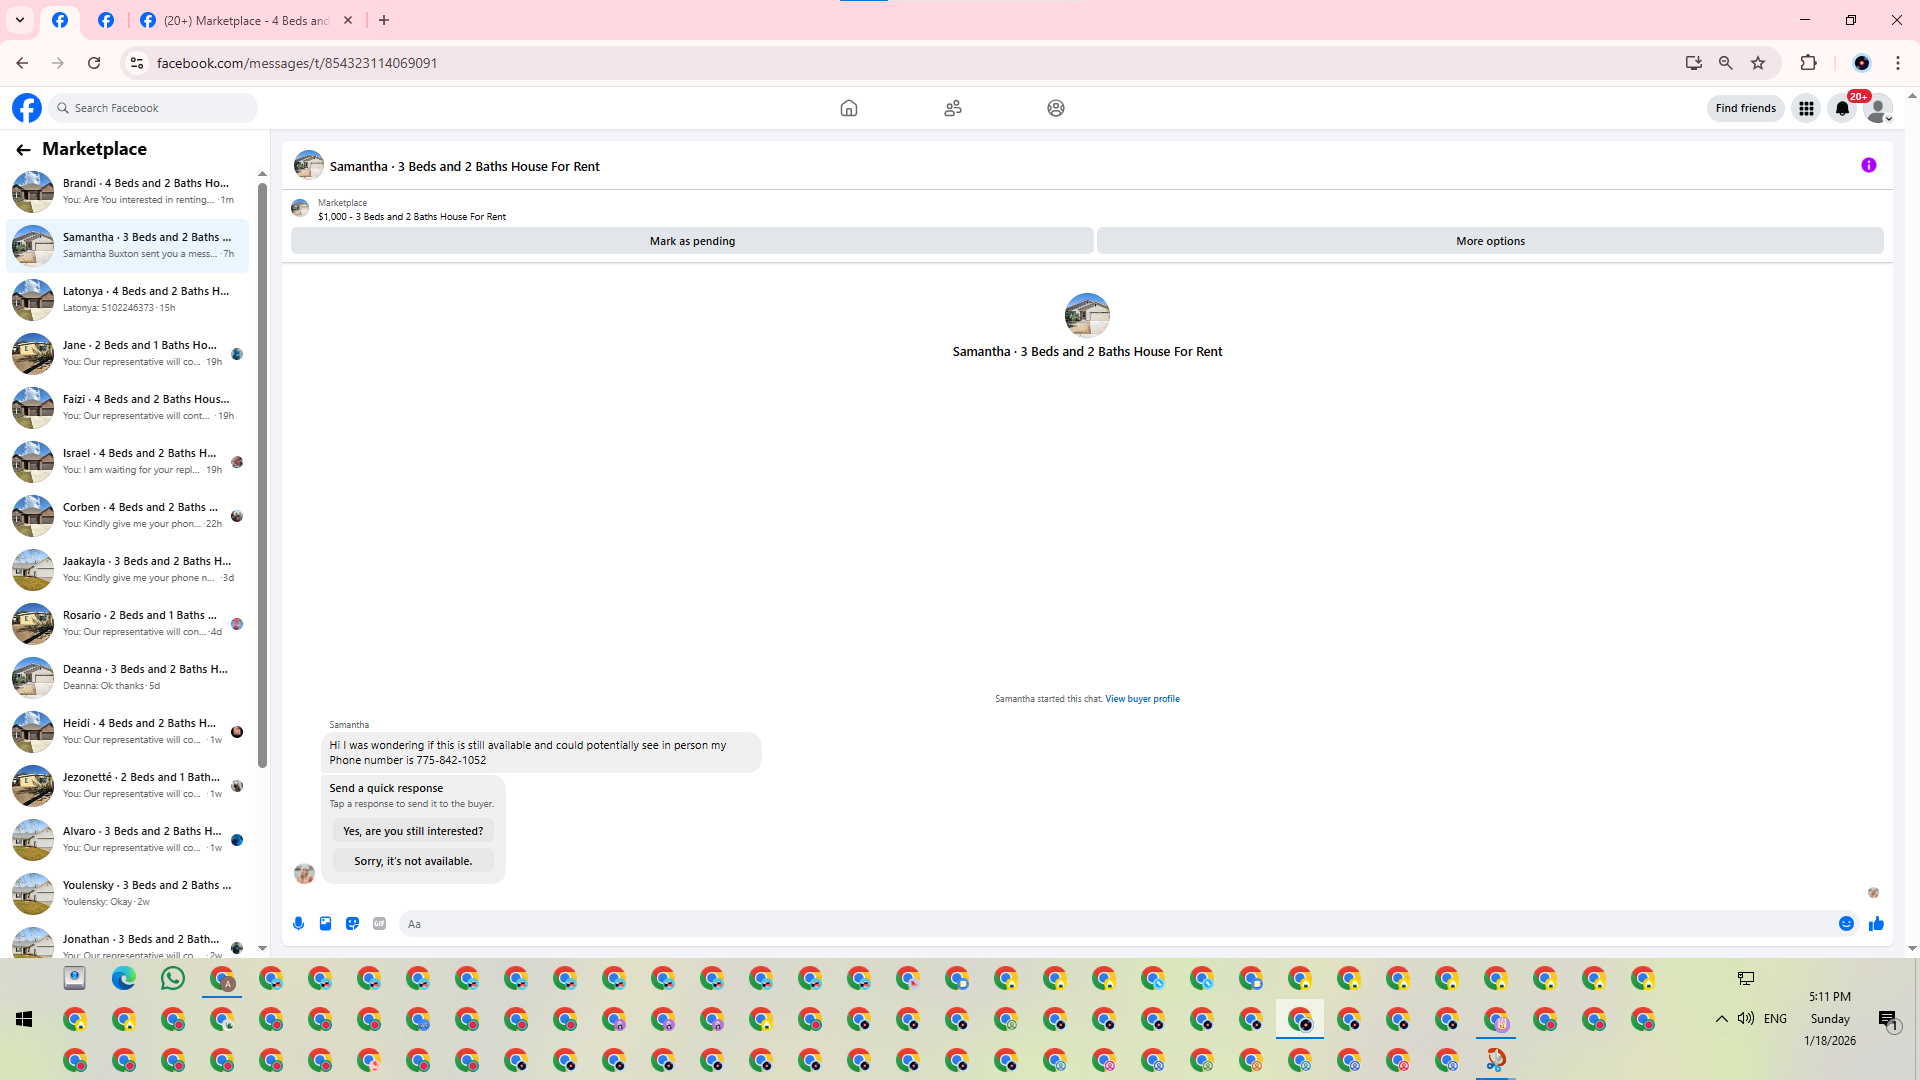Open the emoji picker in the message box
Screen dimensions: 1920x1080
coord(1846,924)
